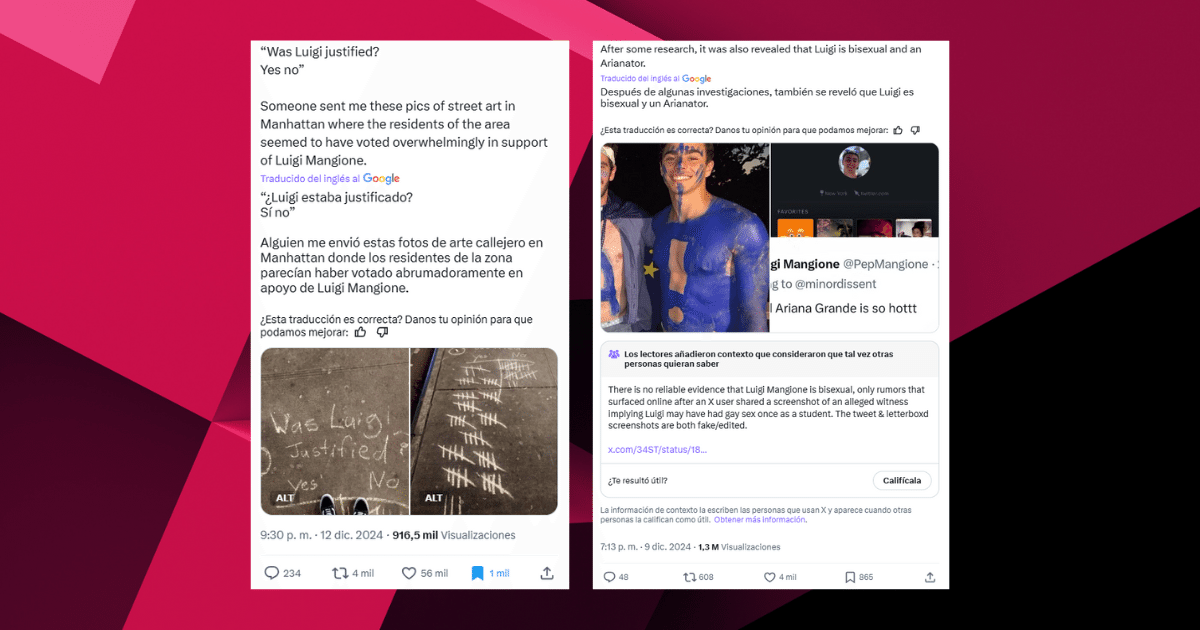Click the Calificala button
Screen dimensions: 1200x630
[902, 481]
